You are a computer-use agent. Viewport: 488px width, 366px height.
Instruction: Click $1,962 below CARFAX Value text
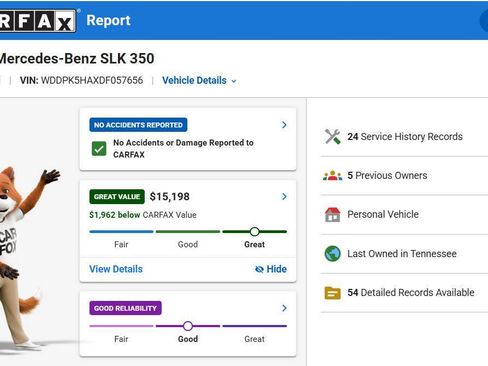tap(143, 215)
